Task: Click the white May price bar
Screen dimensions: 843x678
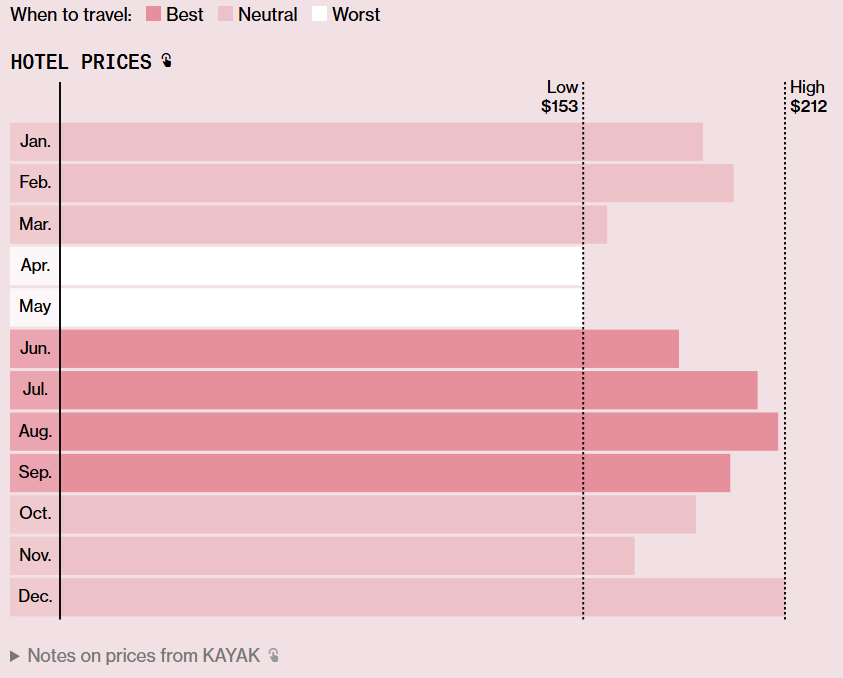Action: tap(320, 307)
